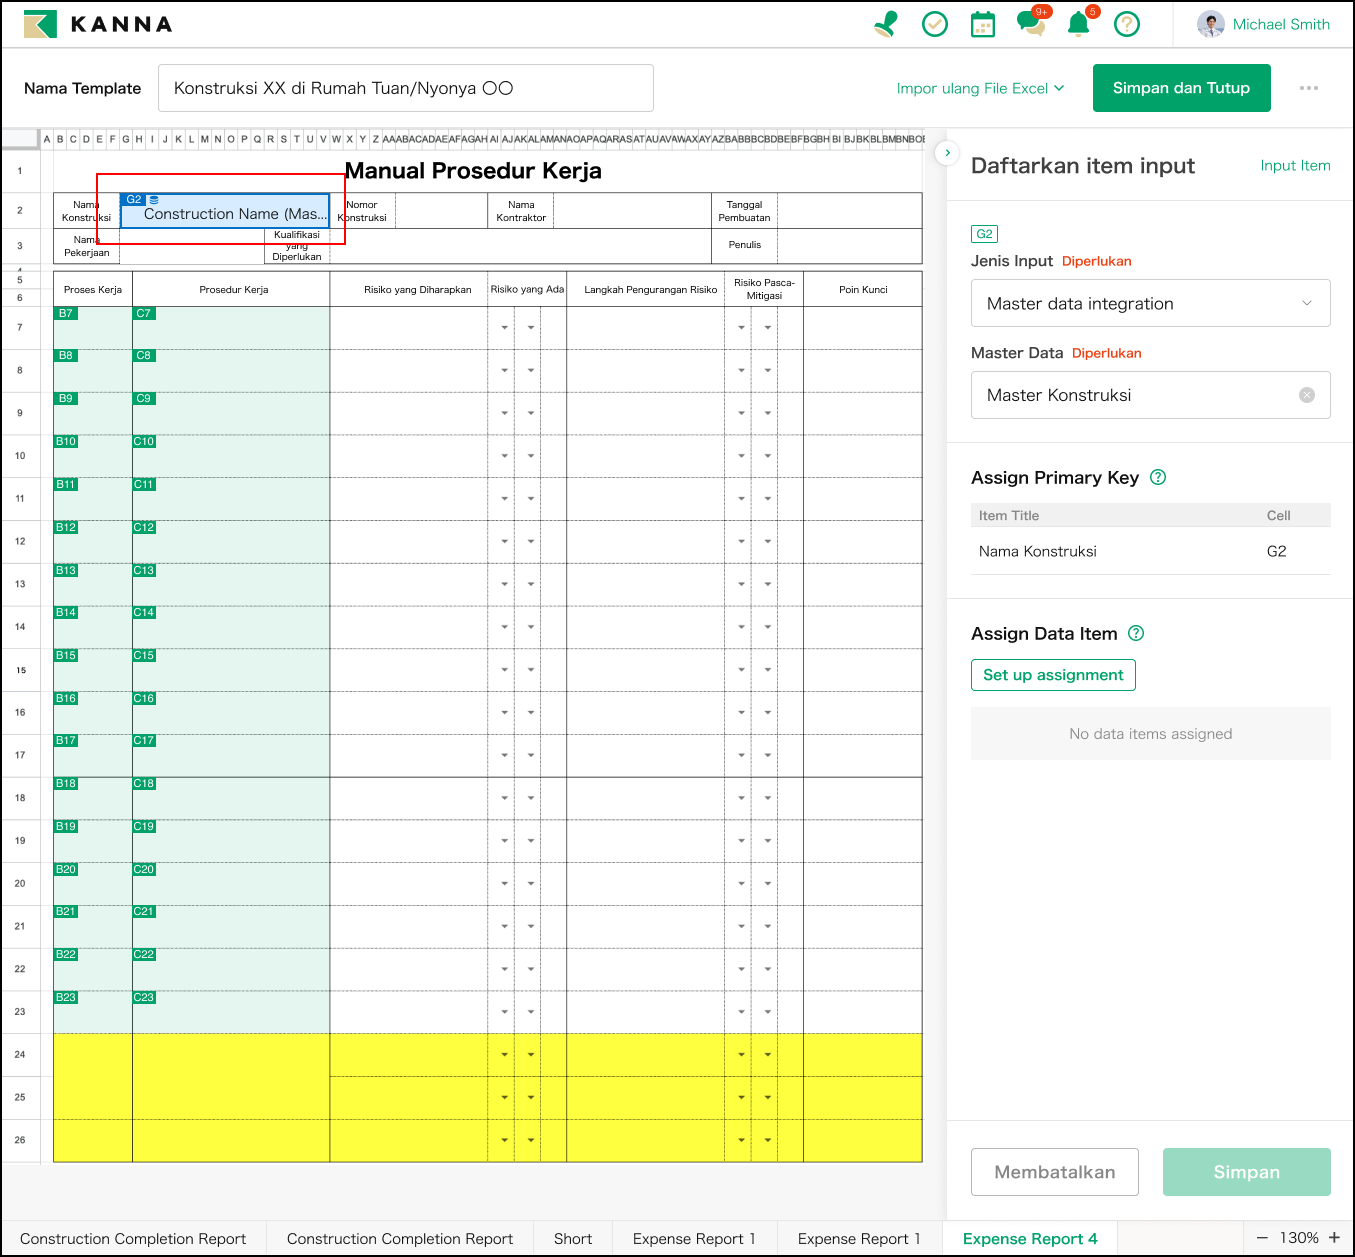Click Simpan dan Tutup button
The height and width of the screenshot is (1257, 1355).
pyautogui.click(x=1181, y=88)
